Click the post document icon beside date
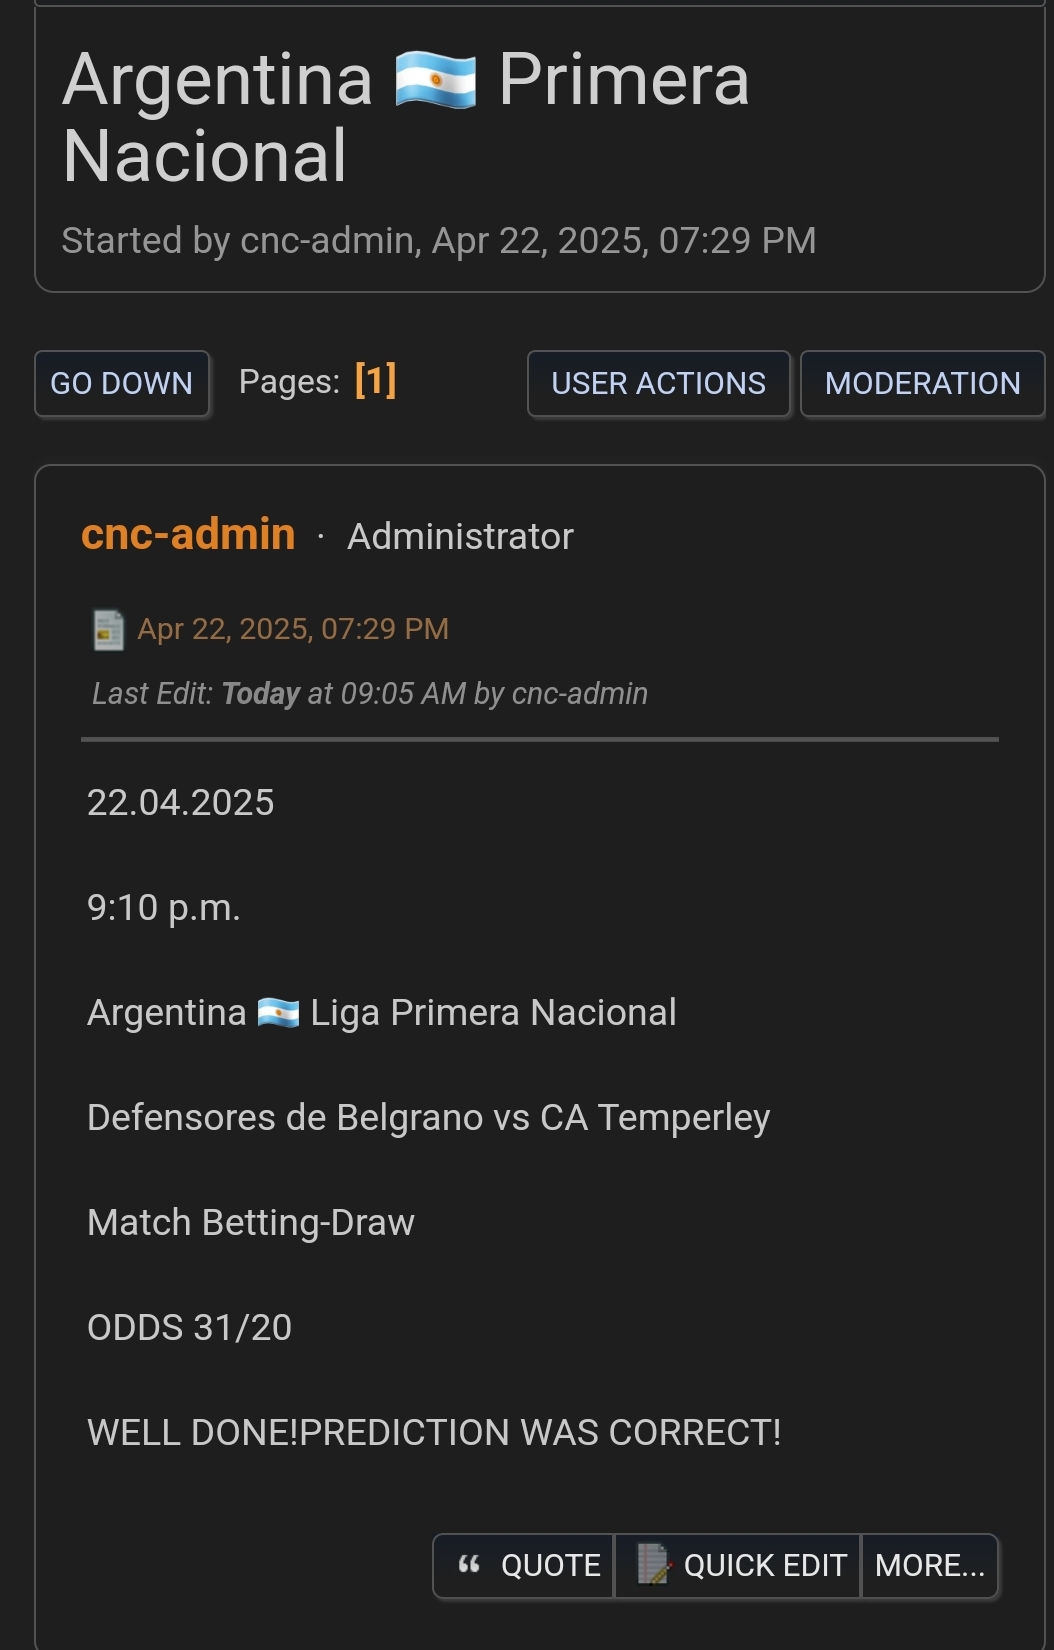Screen dimensions: 1054x1650 [108, 630]
